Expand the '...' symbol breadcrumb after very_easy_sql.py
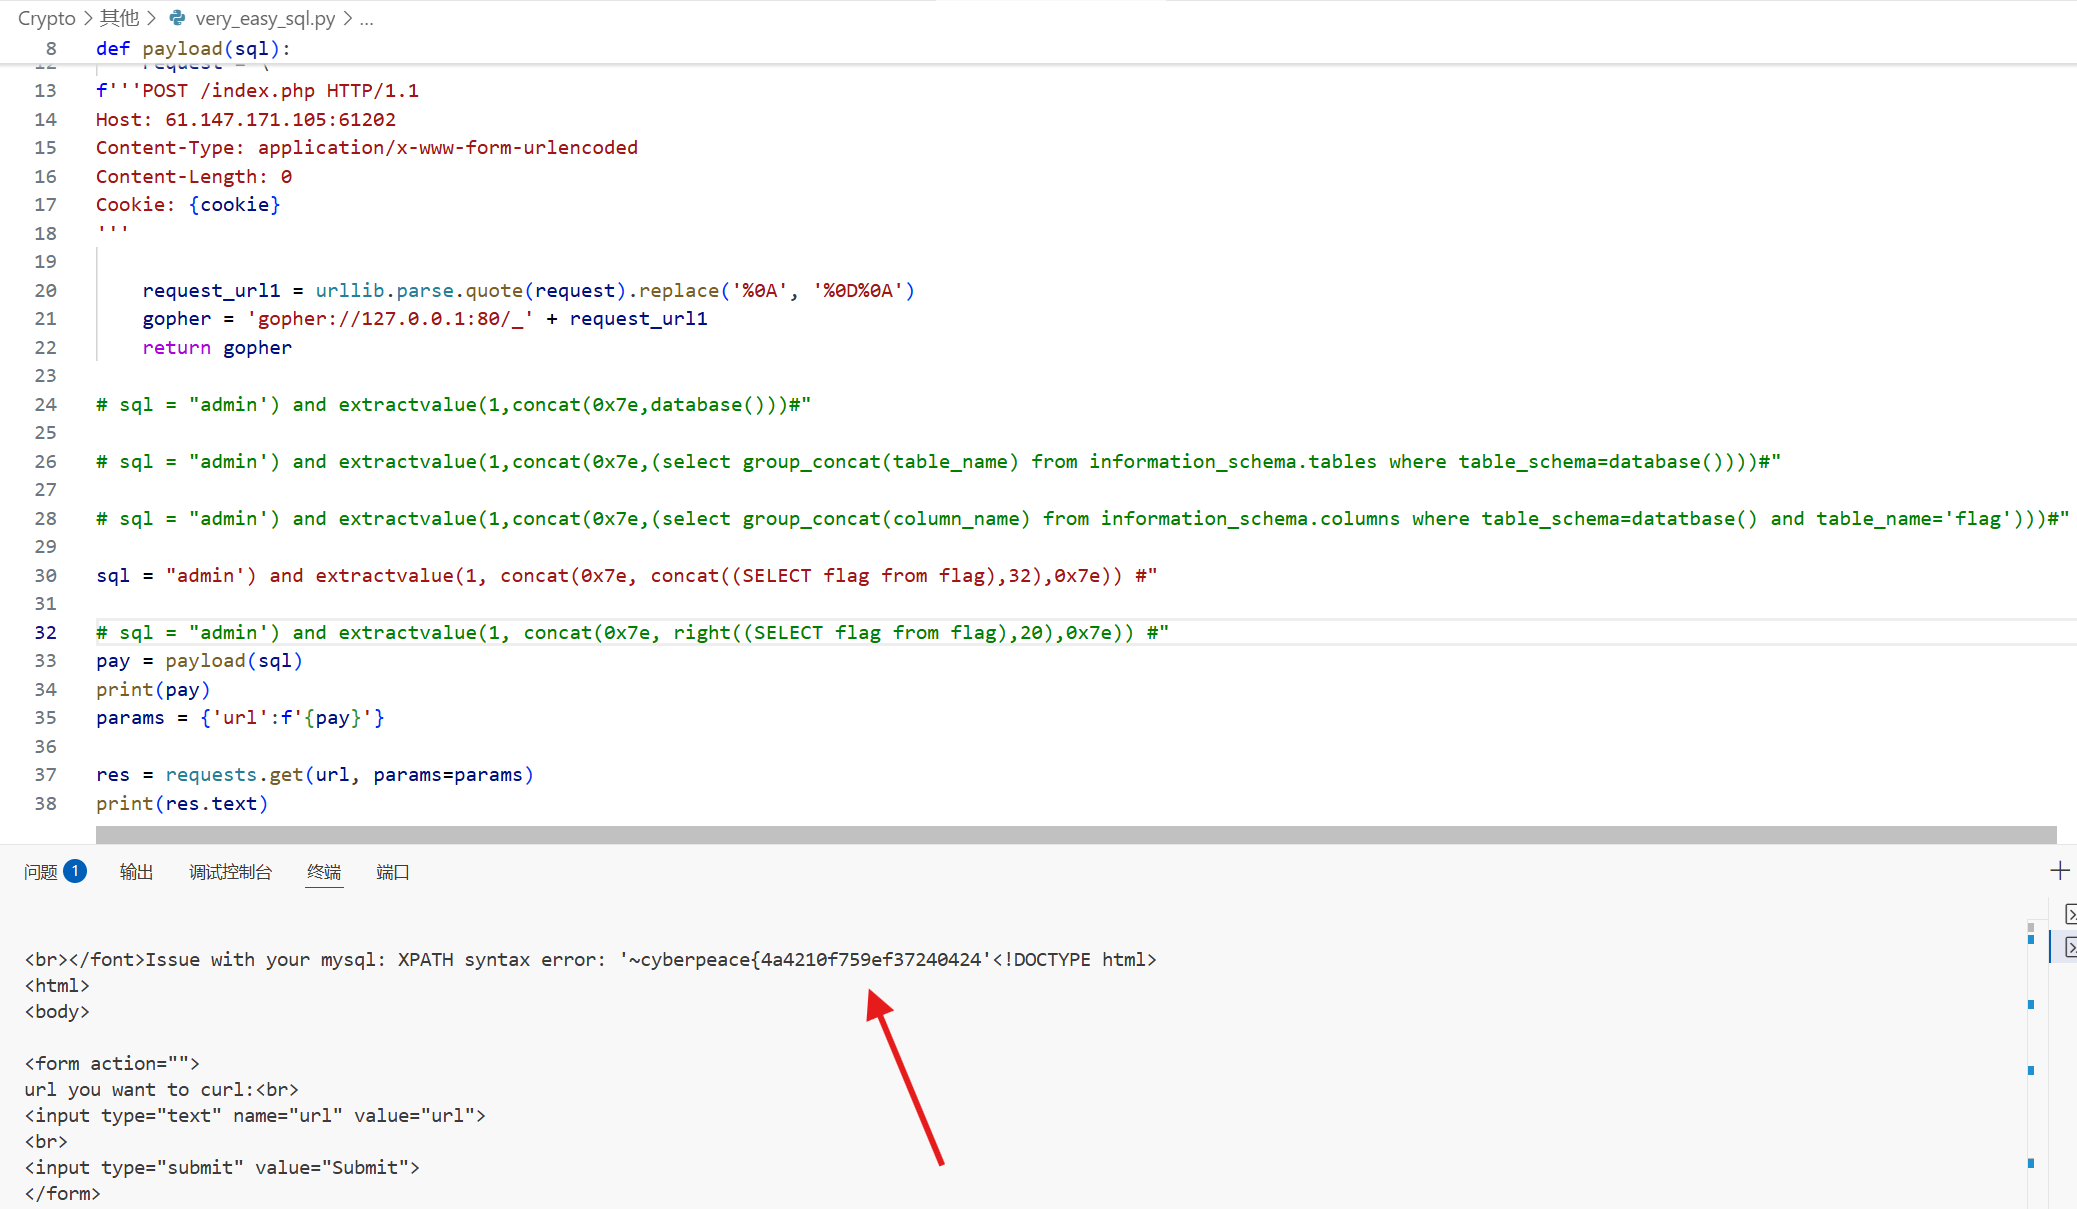The height and width of the screenshot is (1209, 2077). (x=367, y=18)
